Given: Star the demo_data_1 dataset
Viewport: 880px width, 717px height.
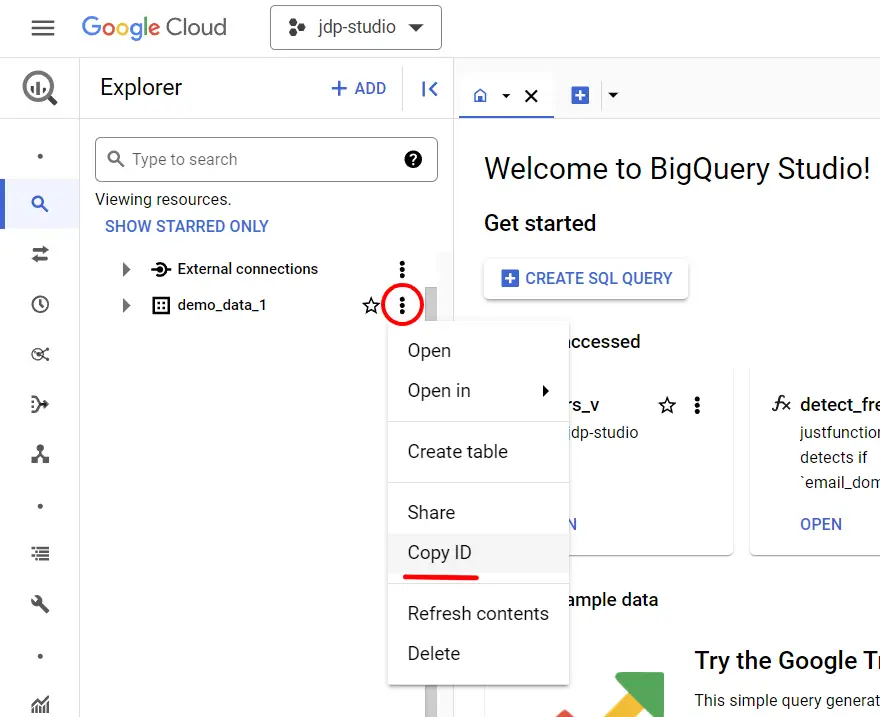Looking at the screenshot, I should point(371,306).
